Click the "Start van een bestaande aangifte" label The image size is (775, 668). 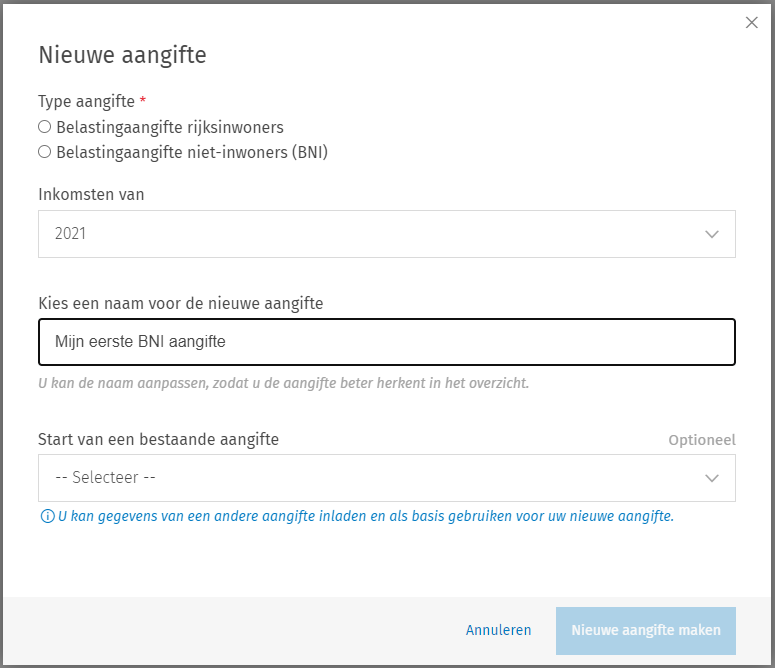point(158,439)
